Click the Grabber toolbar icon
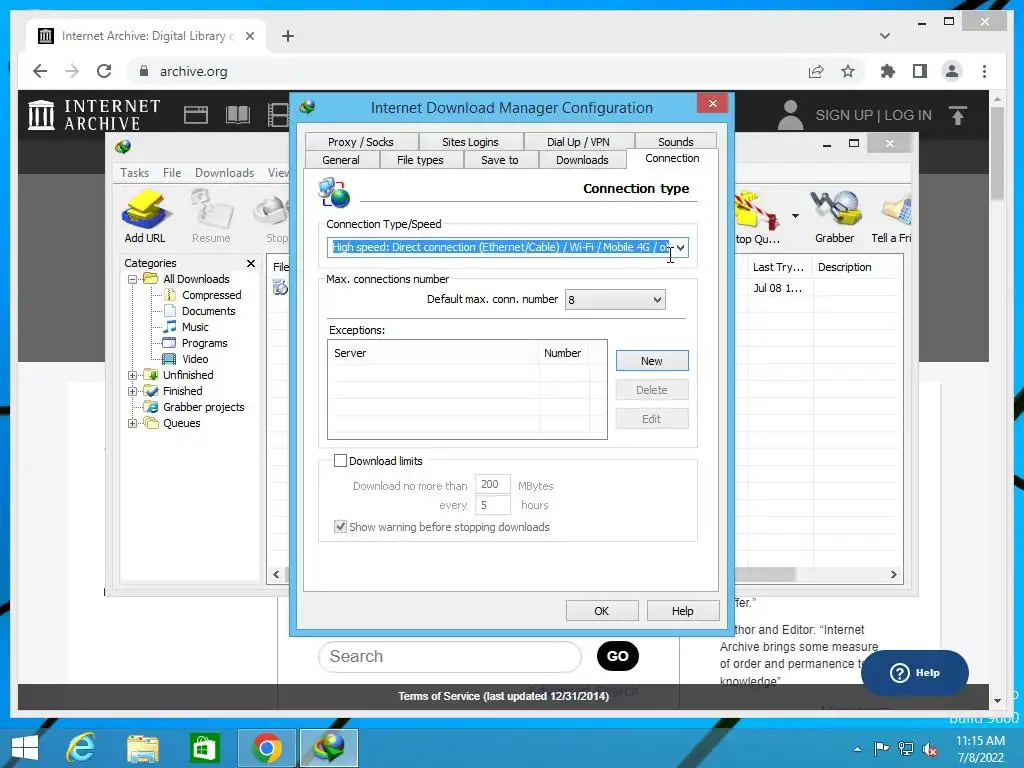 tap(834, 217)
